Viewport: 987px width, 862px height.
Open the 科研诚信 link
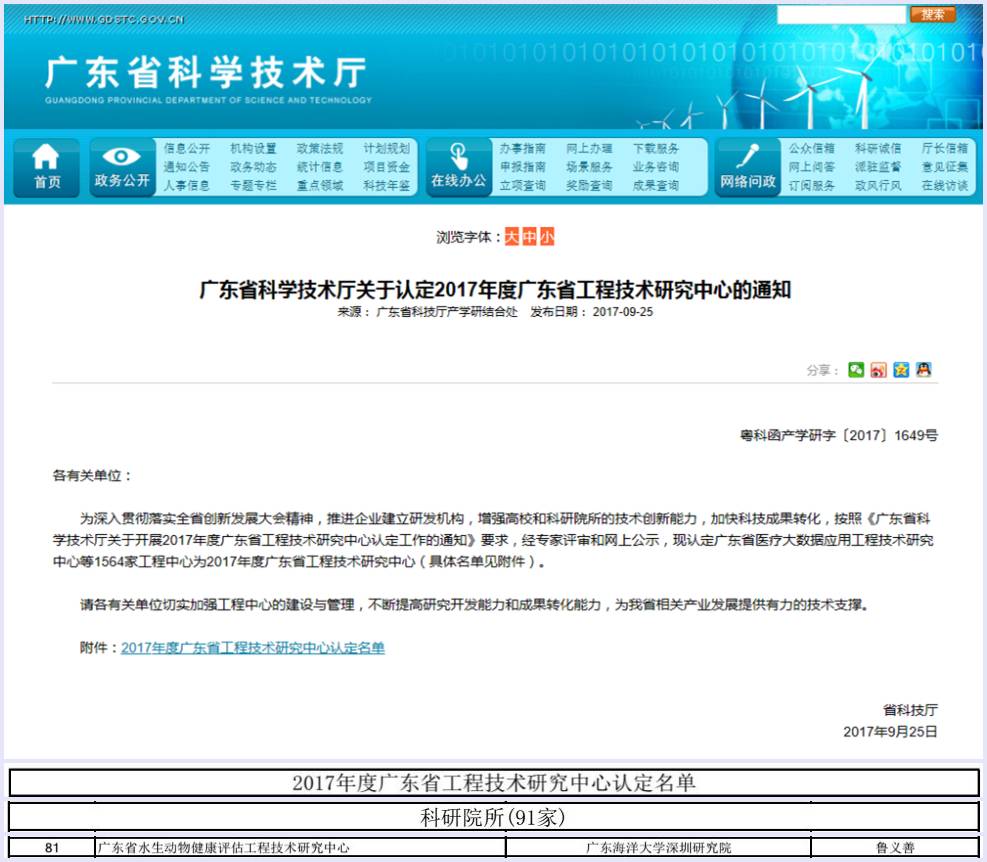tap(878, 149)
